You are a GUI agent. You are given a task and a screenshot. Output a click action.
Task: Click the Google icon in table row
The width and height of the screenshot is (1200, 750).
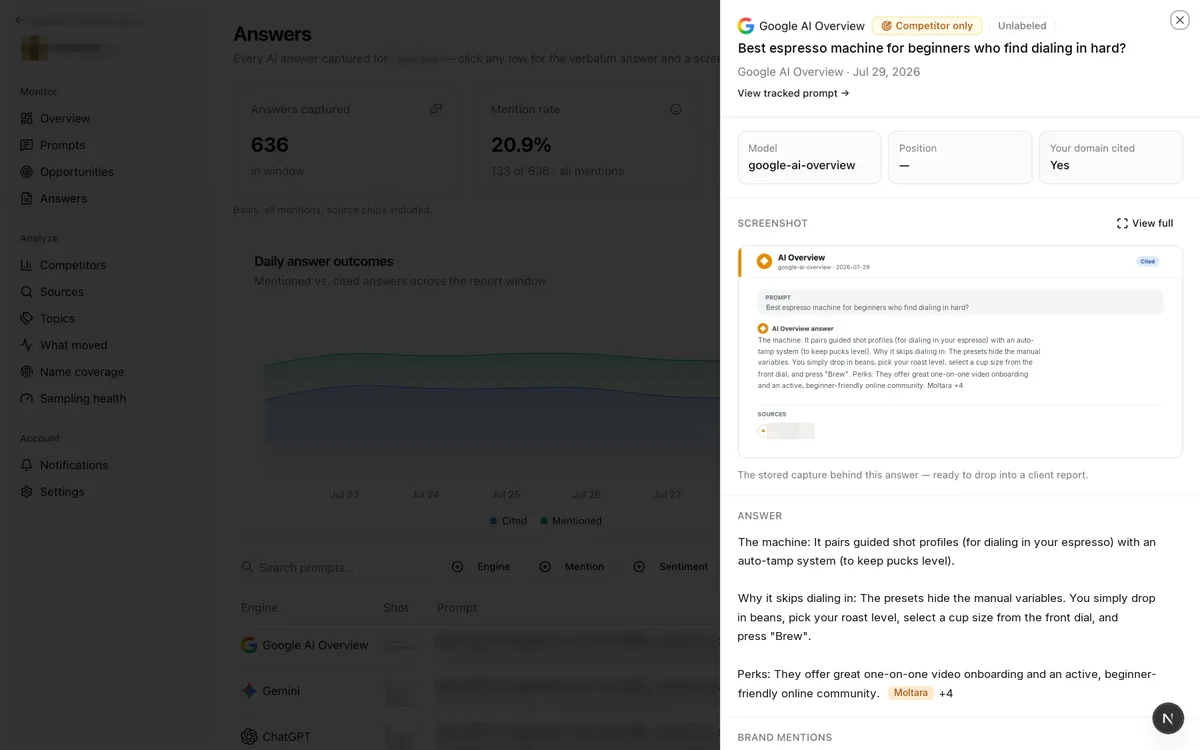[249, 645]
